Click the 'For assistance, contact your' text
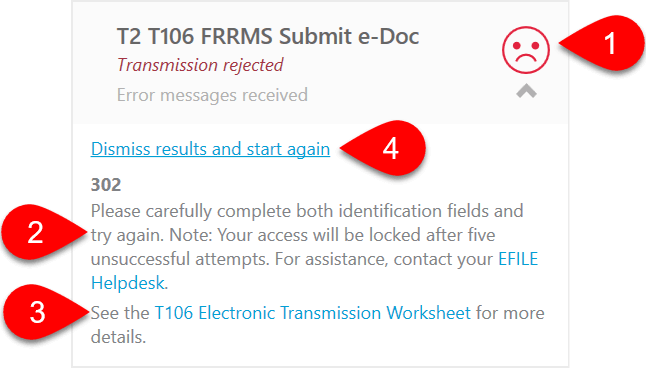Screen dimensions: 646x368 coord(384,259)
